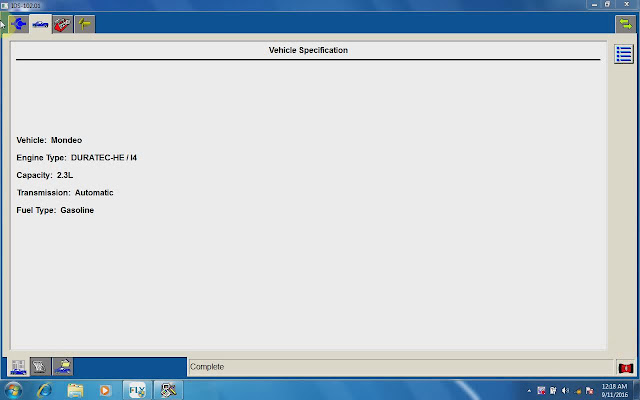The image size is (640, 400).
Task: Click the green arrows exchange icon
Action: 625,24
